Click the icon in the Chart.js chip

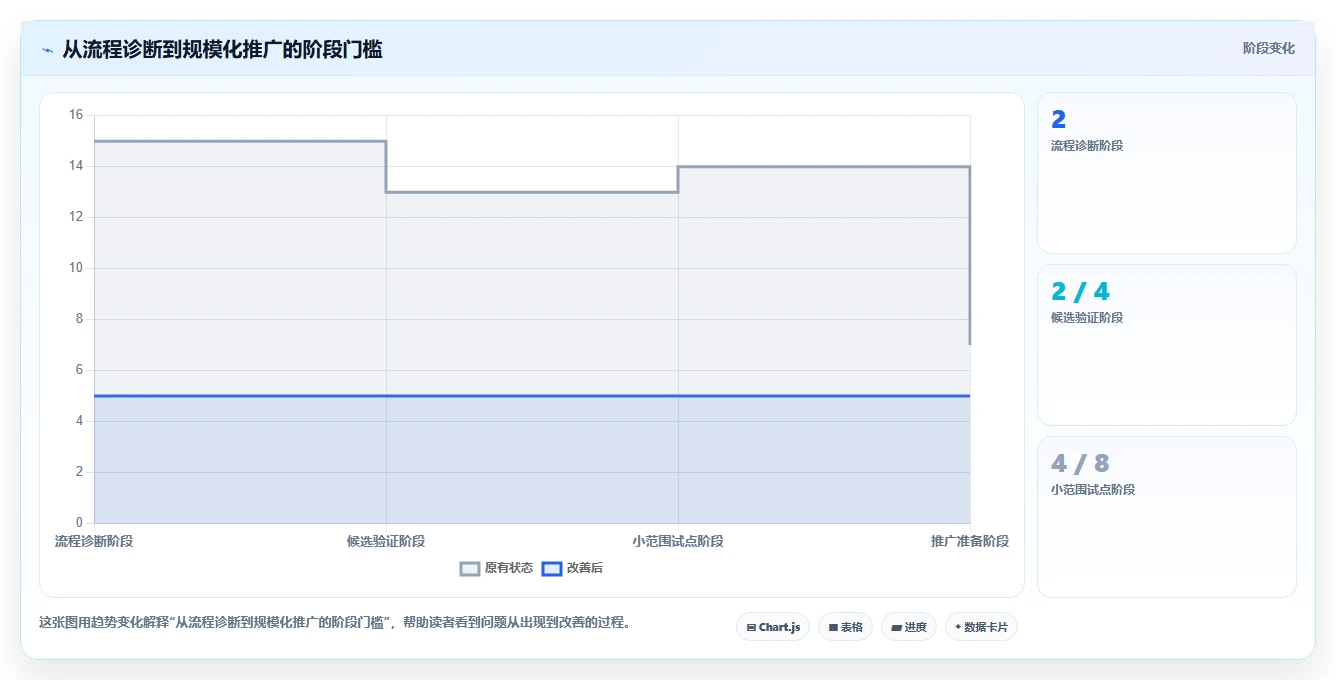(751, 628)
